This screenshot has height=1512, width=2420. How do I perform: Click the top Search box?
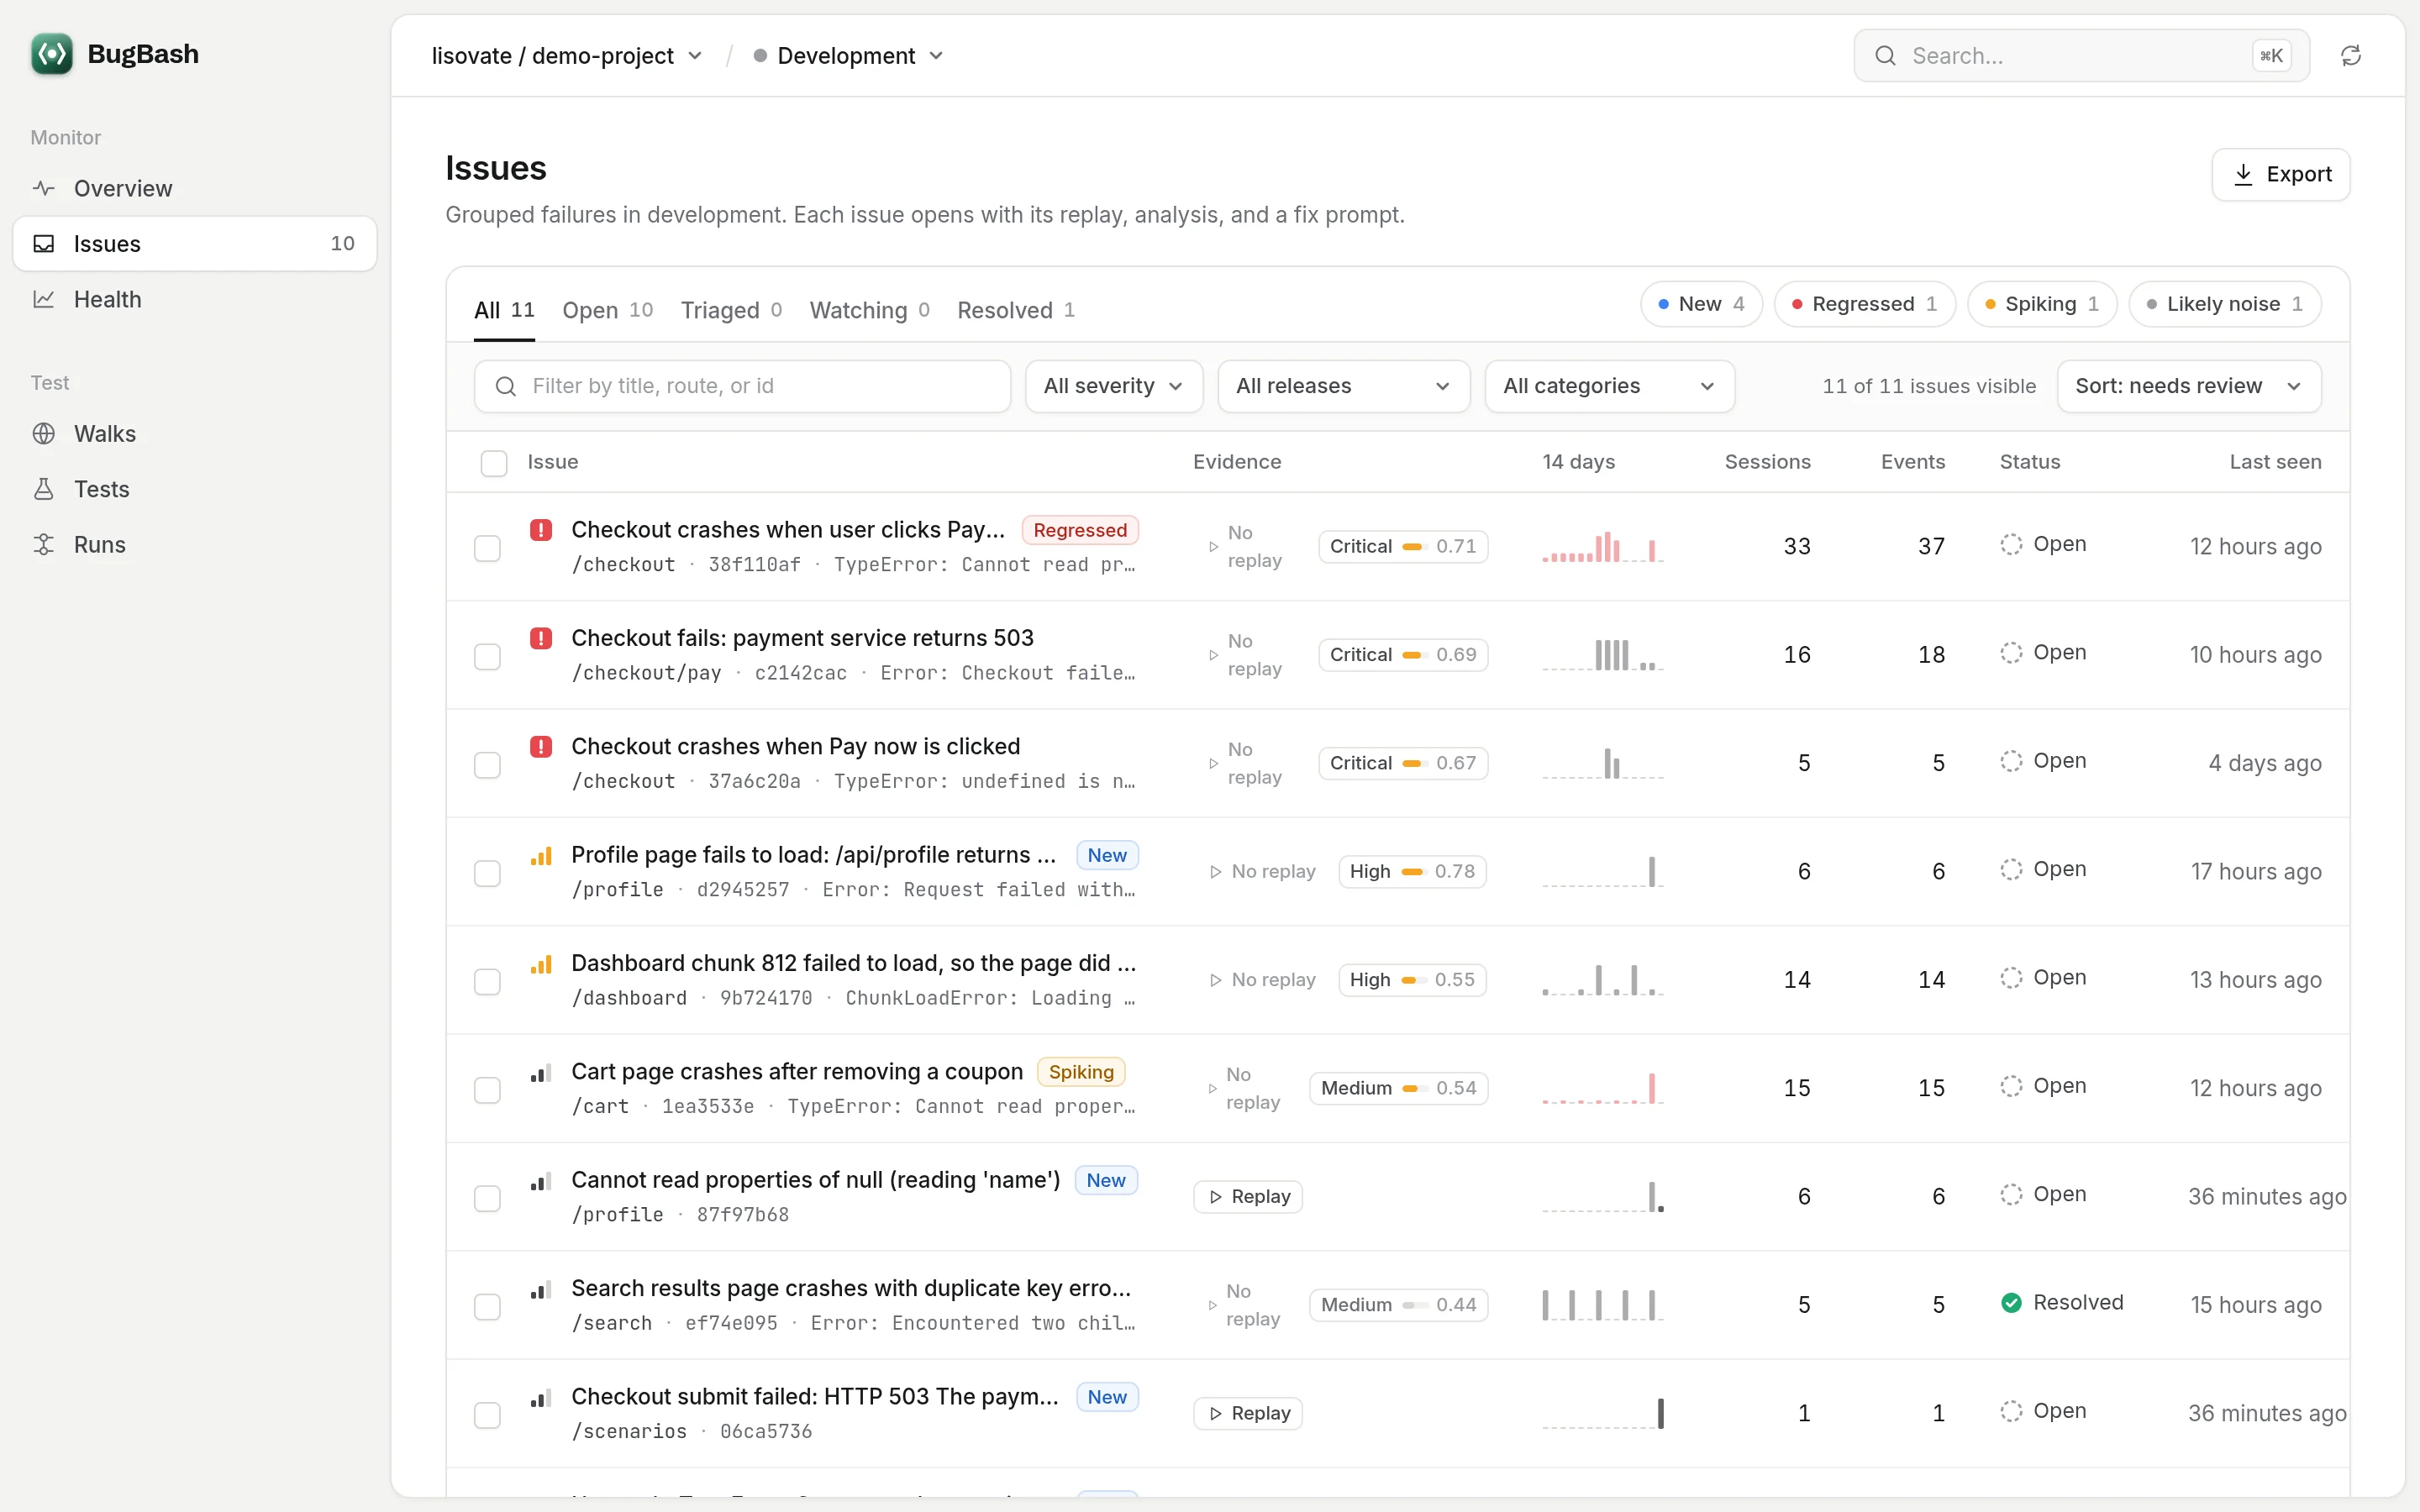tap(2081, 56)
